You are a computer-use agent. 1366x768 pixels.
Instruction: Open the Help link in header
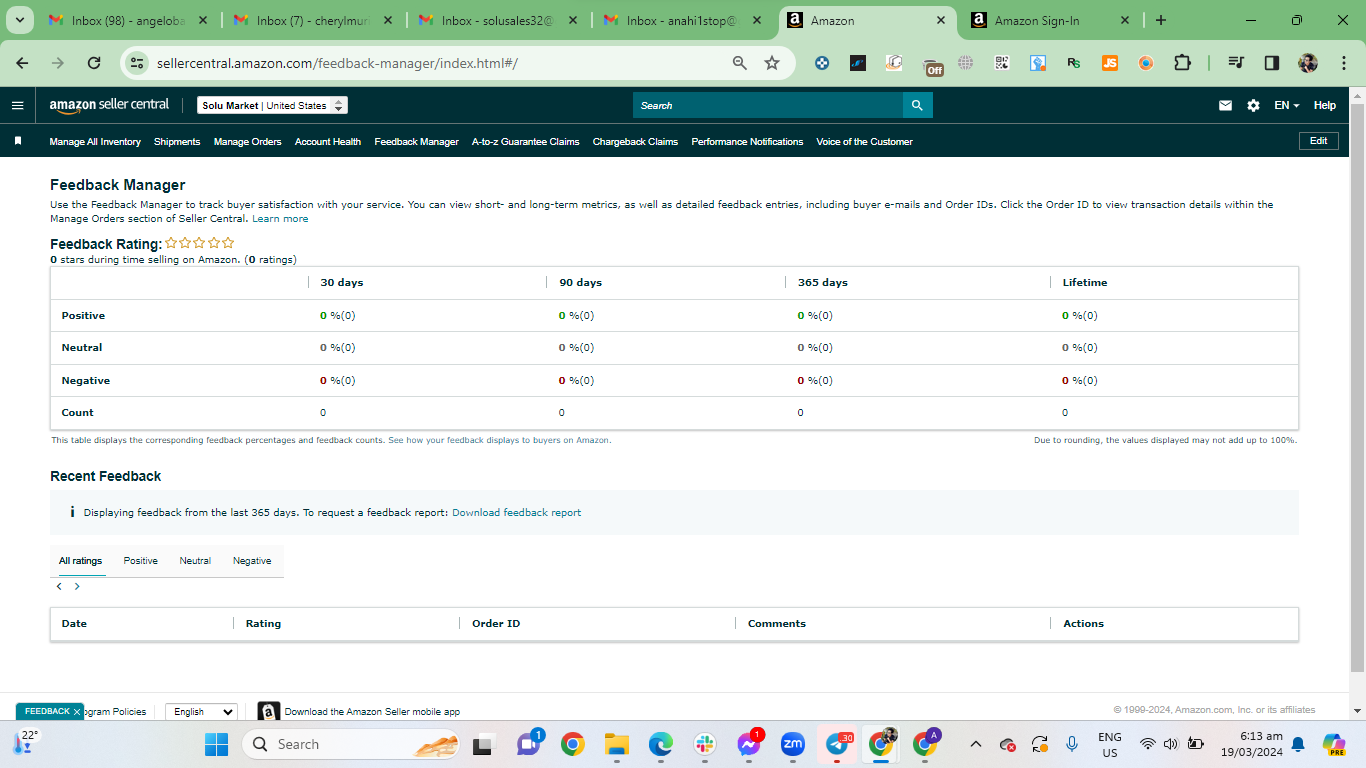pyautogui.click(x=1324, y=105)
